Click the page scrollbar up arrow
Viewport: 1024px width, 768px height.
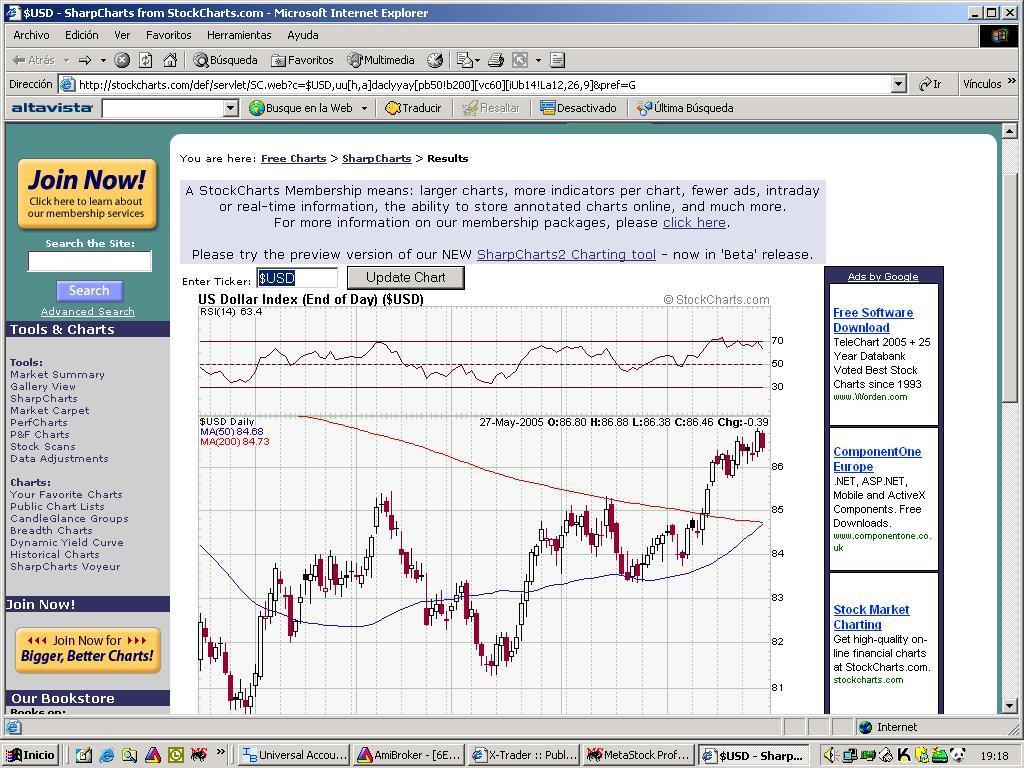pos(1009,132)
